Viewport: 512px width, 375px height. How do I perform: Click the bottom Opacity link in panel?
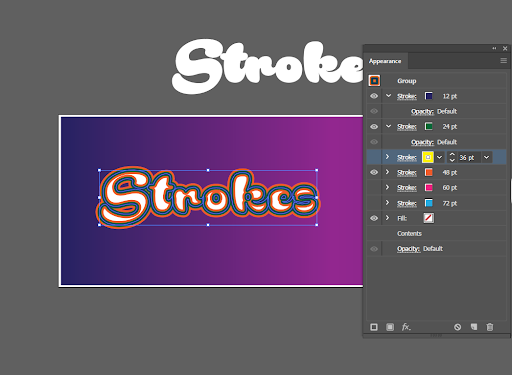coord(408,249)
